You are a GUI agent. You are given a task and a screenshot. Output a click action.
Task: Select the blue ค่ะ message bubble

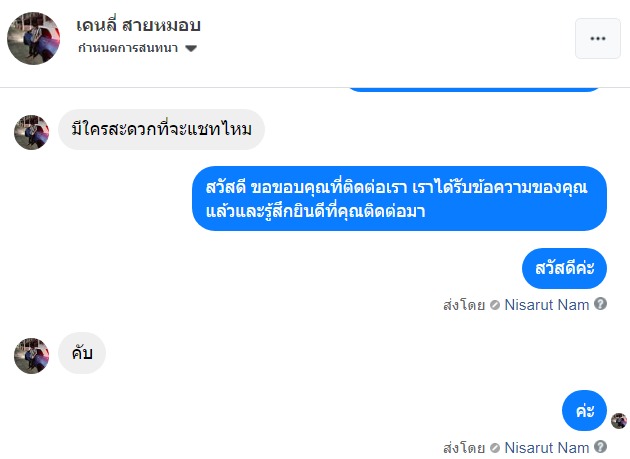(584, 411)
